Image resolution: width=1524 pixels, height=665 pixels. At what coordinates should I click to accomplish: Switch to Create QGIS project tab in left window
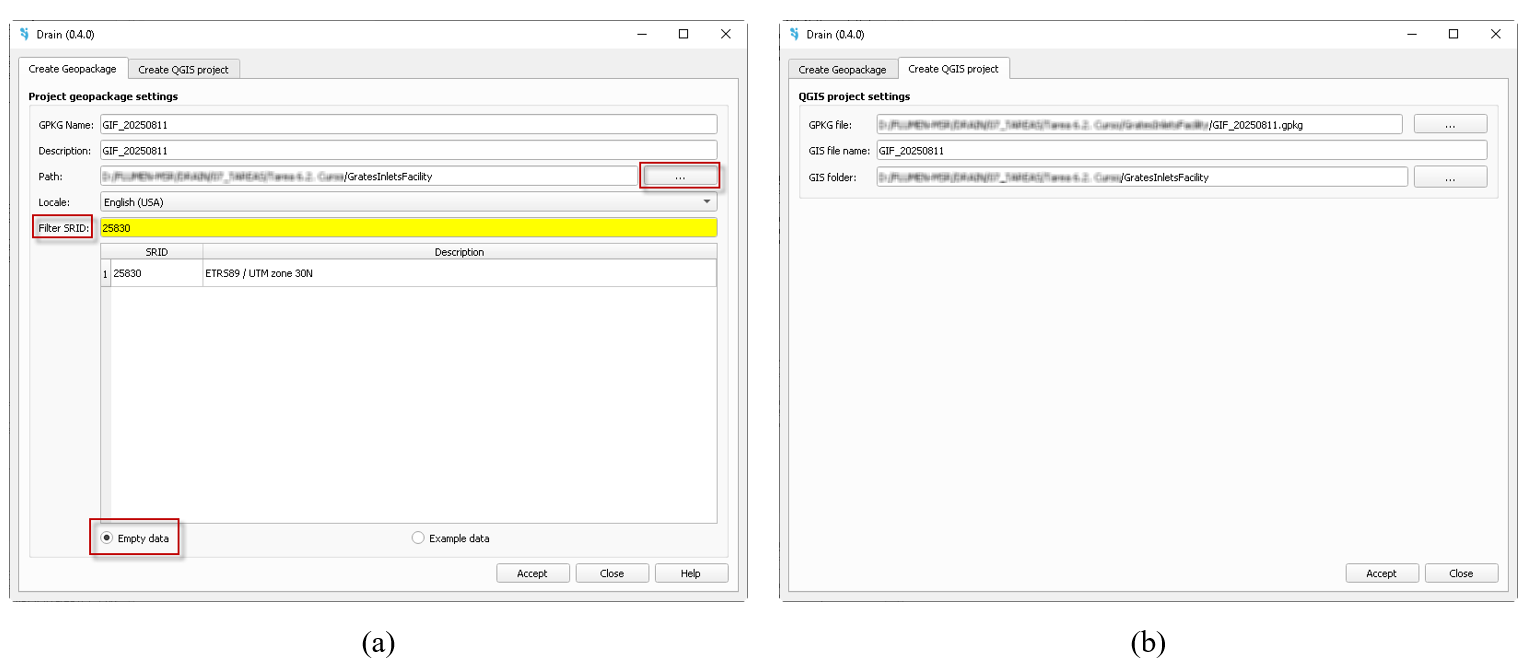(x=183, y=70)
